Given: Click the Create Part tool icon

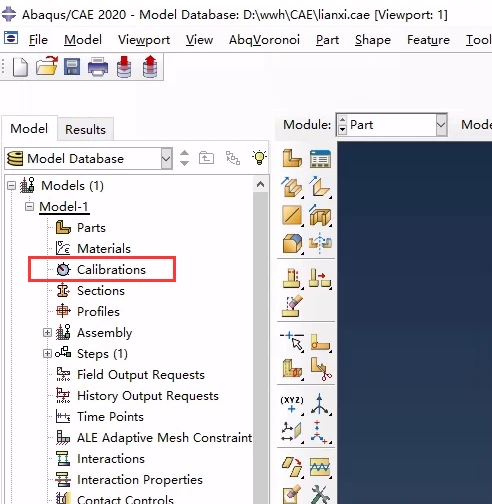Looking at the screenshot, I should tap(292, 158).
